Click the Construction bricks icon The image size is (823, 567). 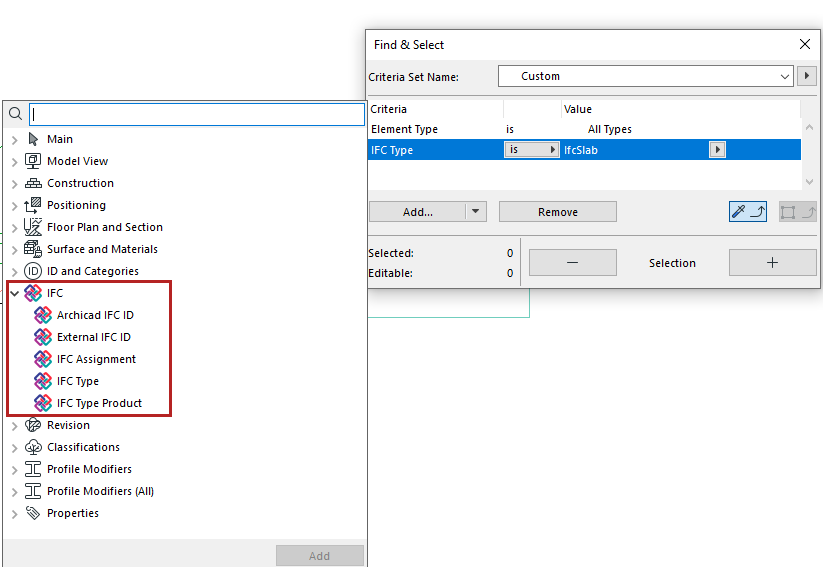[33, 183]
